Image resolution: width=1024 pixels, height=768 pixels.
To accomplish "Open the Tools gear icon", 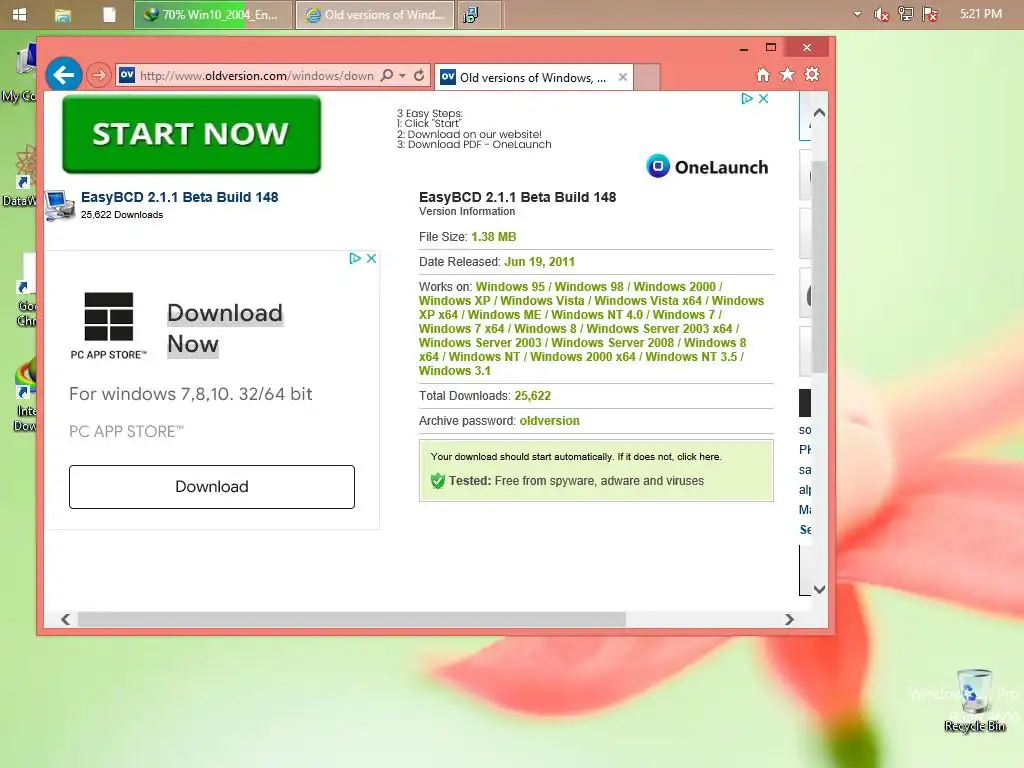I will click(812, 75).
